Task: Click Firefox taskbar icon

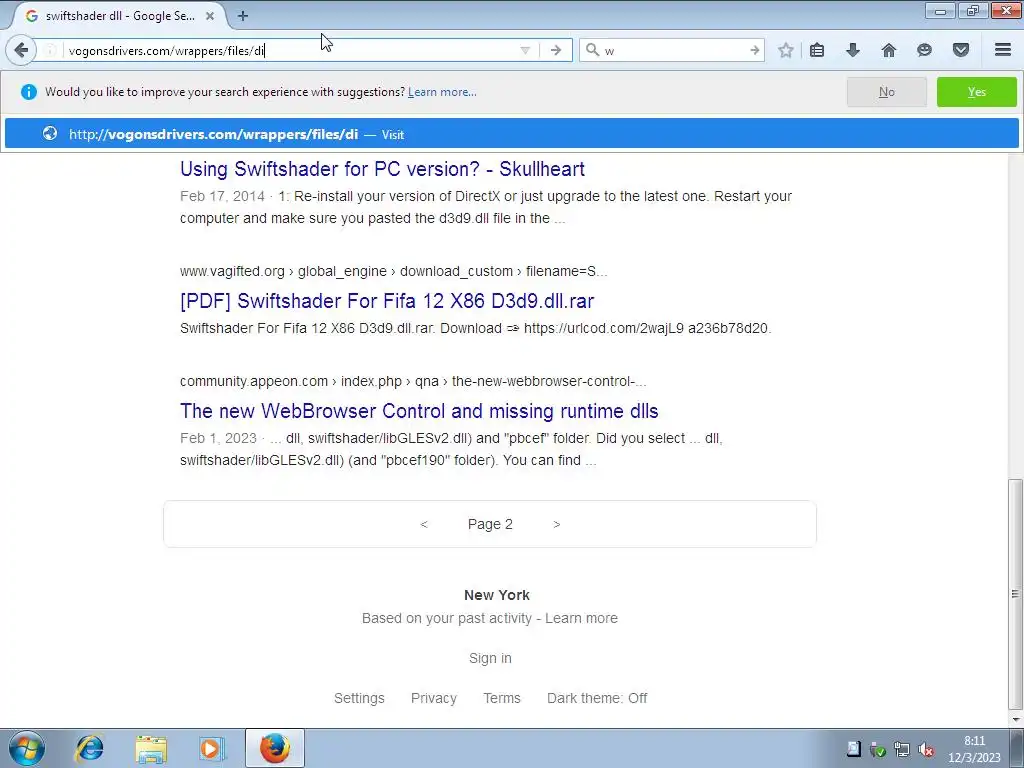Action: tap(275, 748)
